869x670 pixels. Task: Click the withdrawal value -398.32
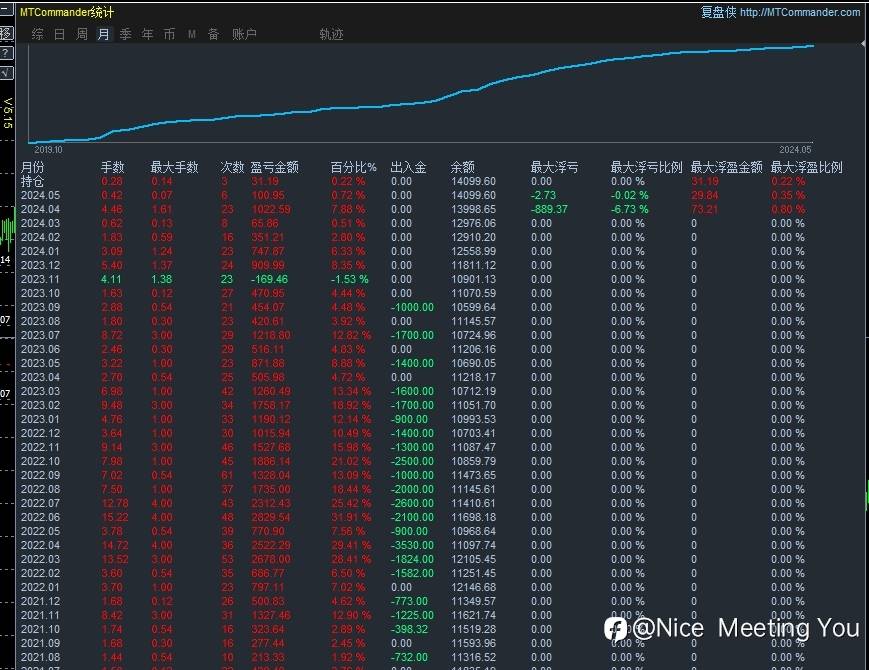coord(409,630)
